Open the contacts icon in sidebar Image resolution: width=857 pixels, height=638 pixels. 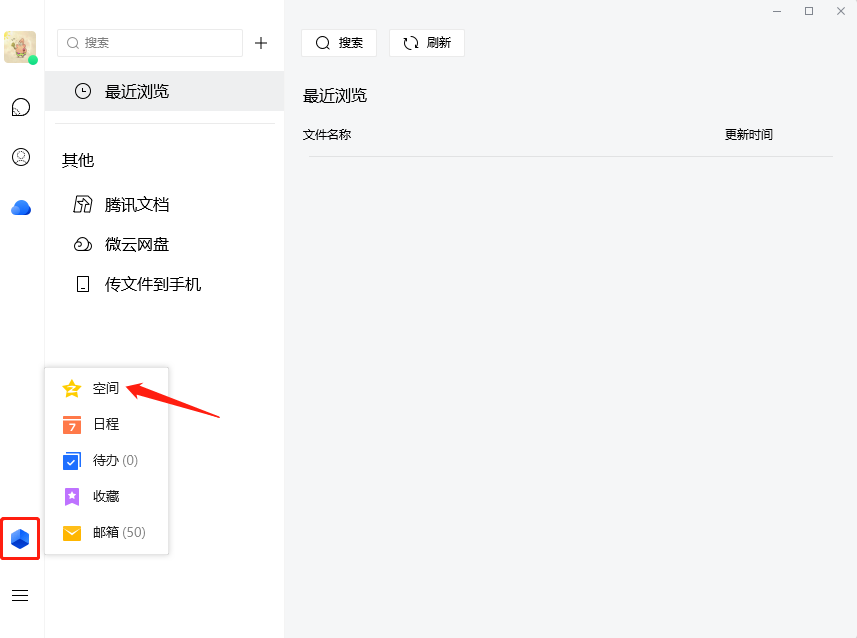coord(20,157)
